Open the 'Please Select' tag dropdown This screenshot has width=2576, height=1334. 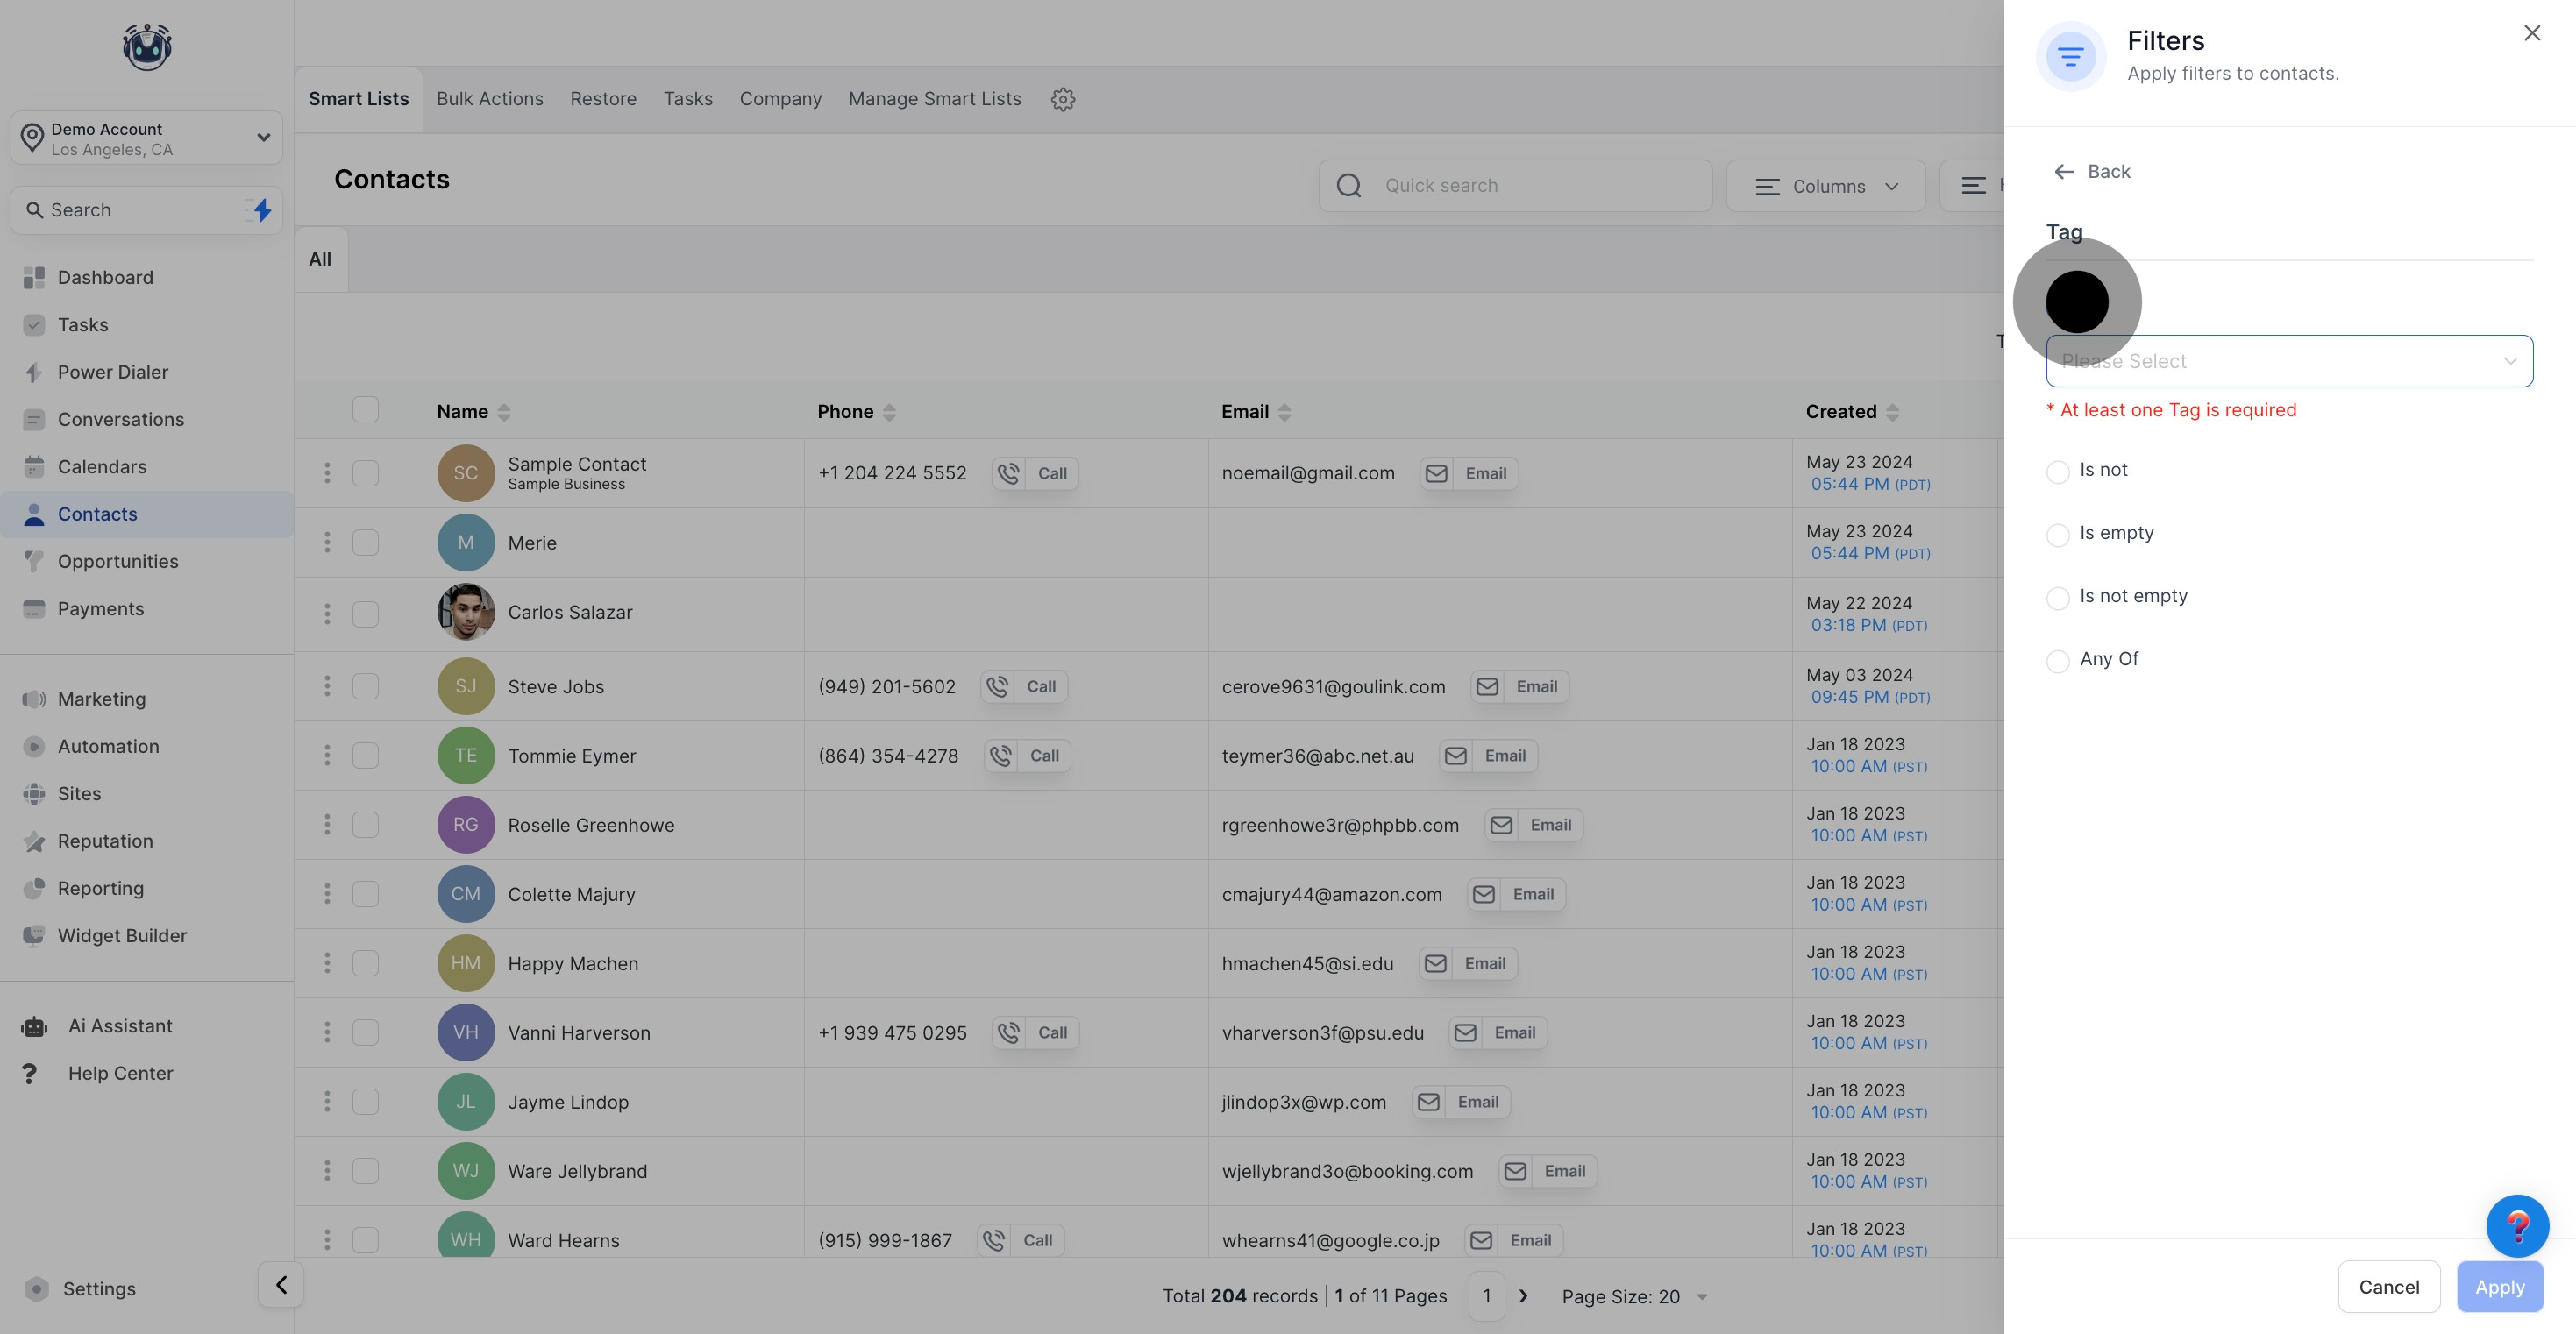(x=2288, y=361)
